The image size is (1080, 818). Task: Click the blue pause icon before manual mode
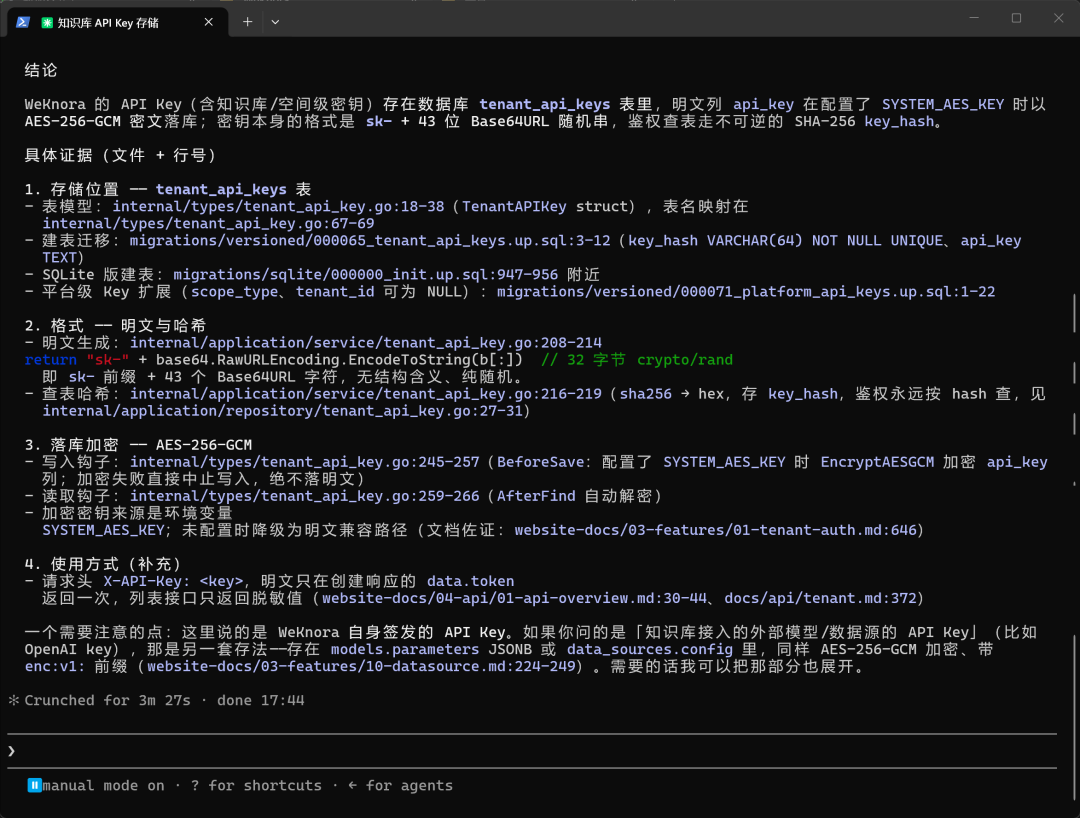pyautogui.click(x=34, y=785)
